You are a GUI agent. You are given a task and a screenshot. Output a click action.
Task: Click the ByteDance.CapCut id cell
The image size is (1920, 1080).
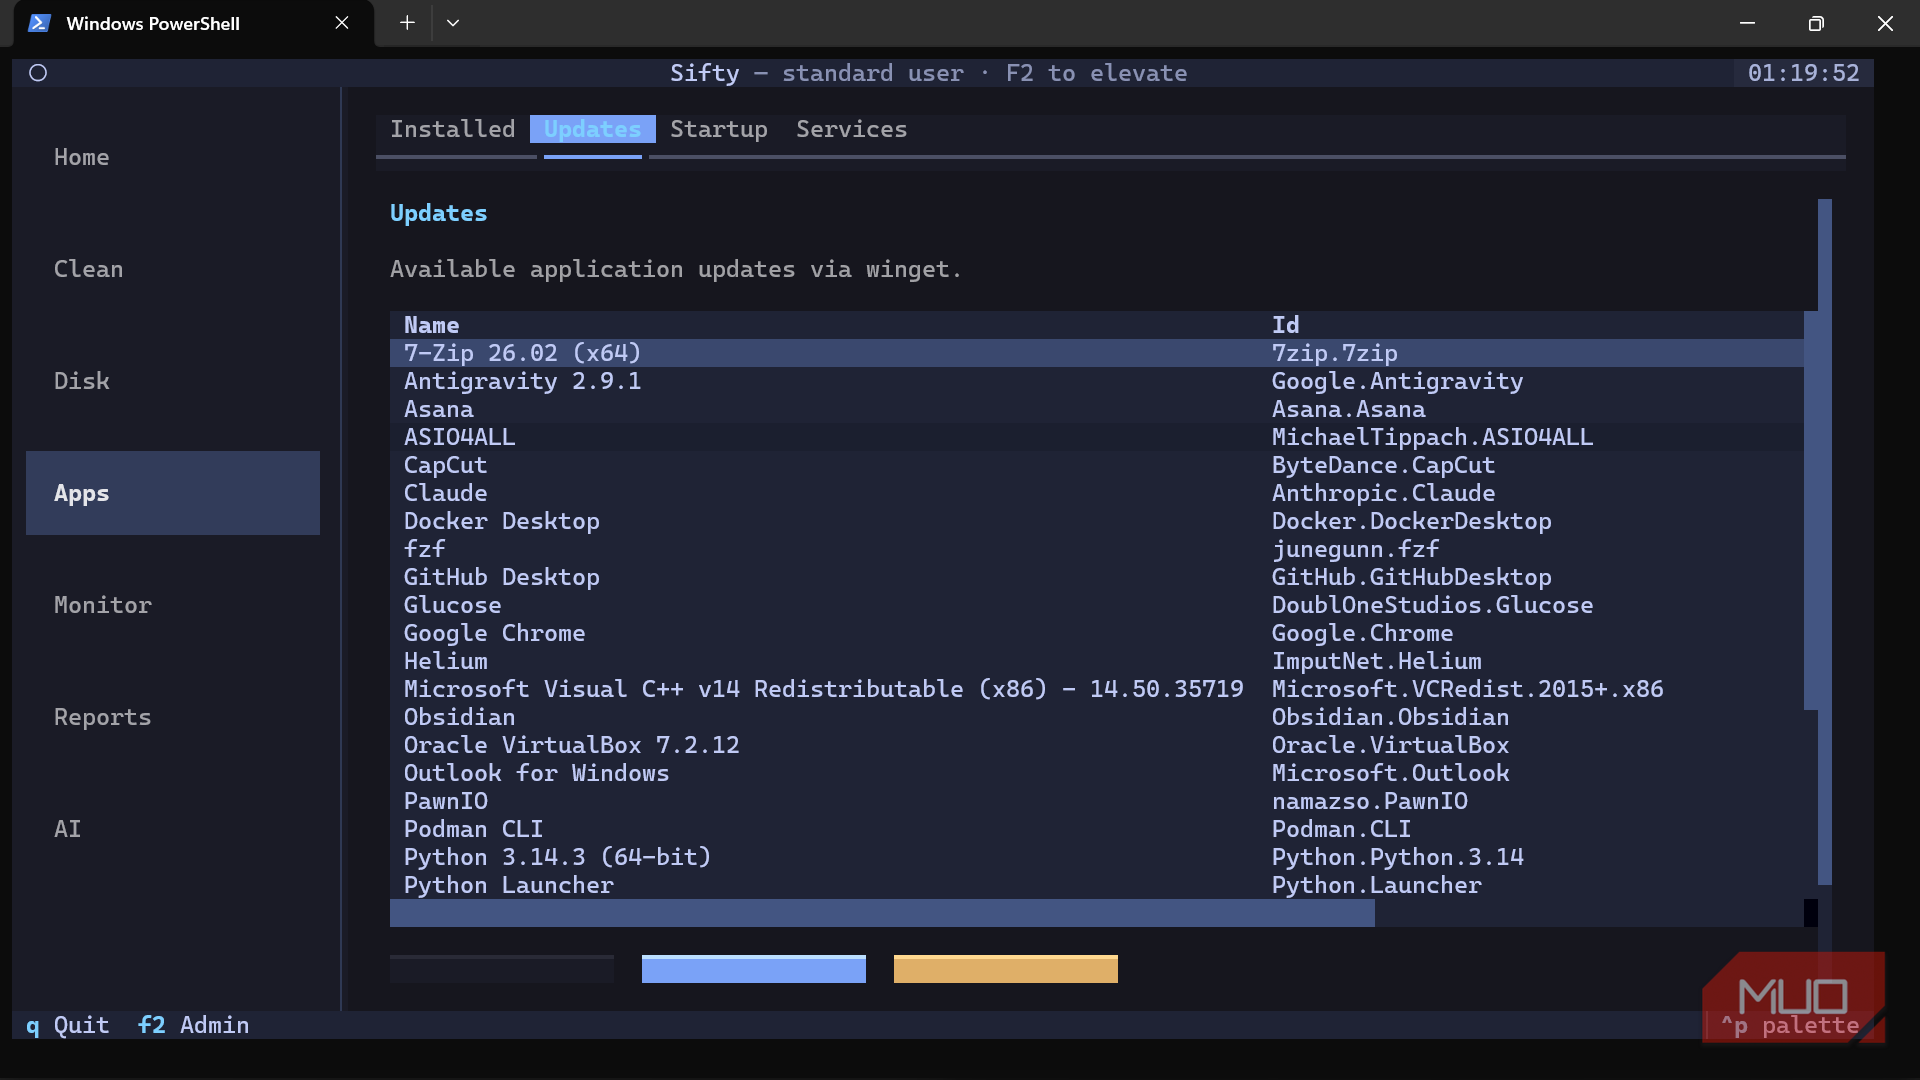1383,465
